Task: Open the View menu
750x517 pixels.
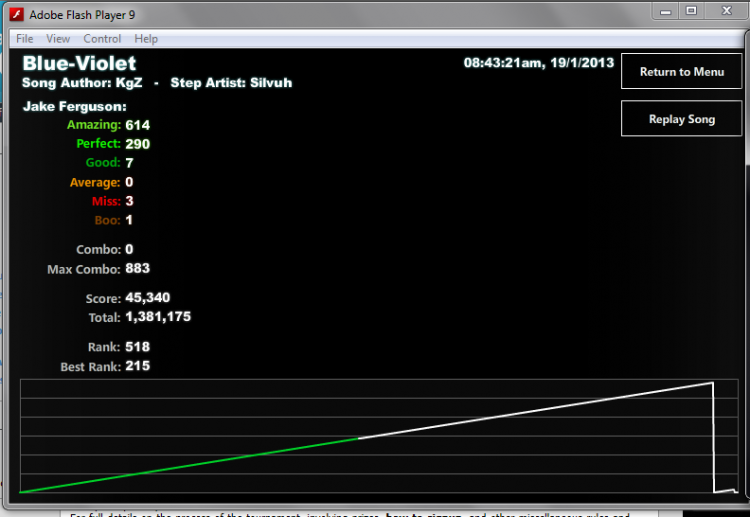Action: (58, 39)
